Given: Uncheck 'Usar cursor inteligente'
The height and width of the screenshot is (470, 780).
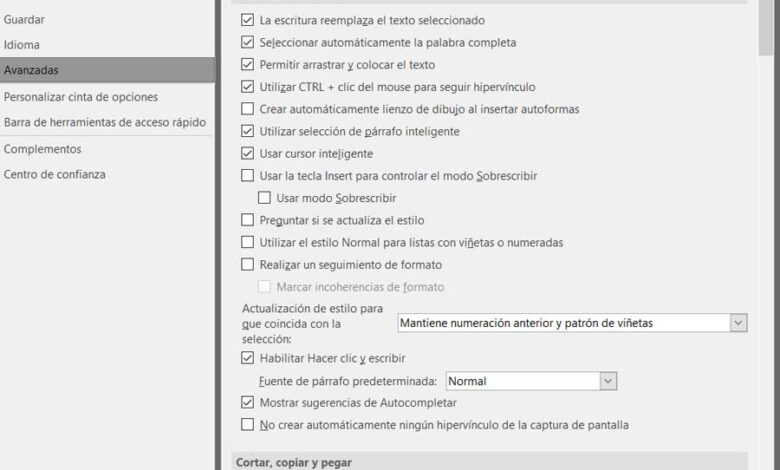Looking at the screenshot, I should point(248,154).
